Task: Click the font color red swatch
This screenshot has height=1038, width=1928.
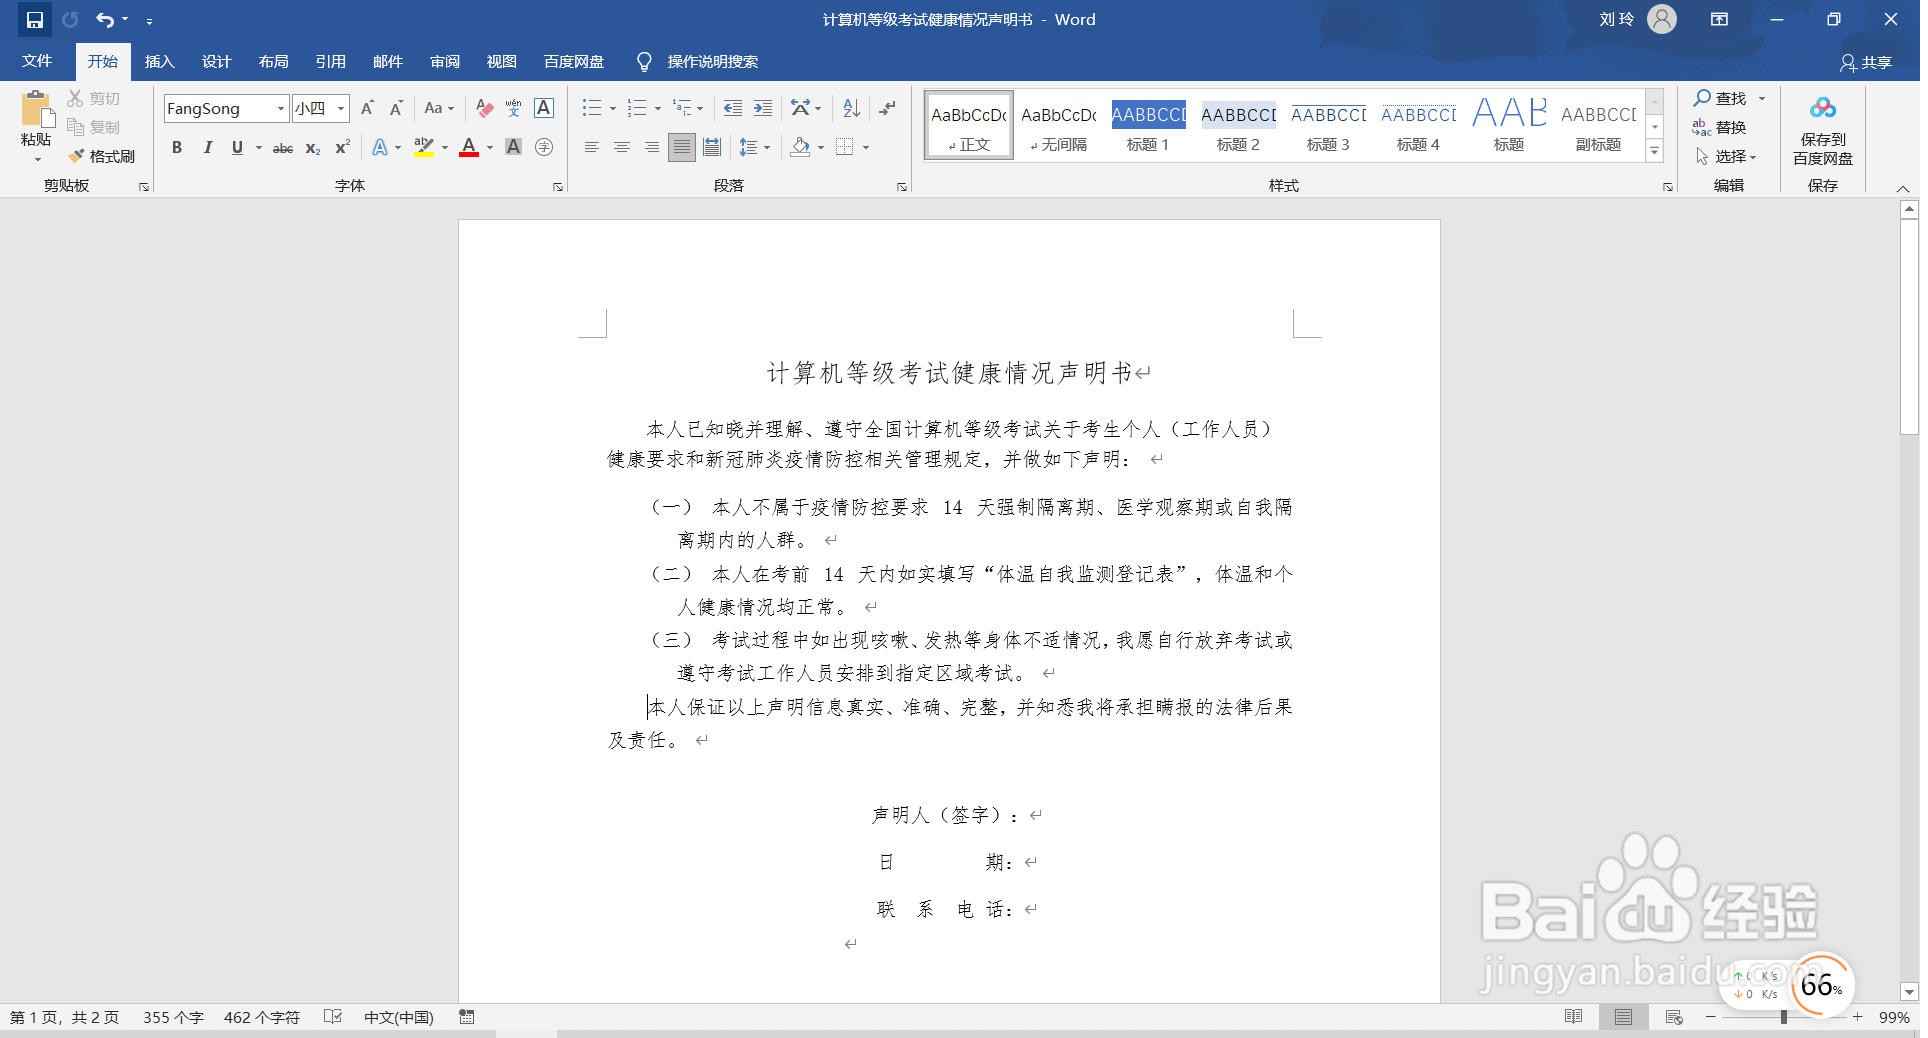Action: [x=469, y=147]
